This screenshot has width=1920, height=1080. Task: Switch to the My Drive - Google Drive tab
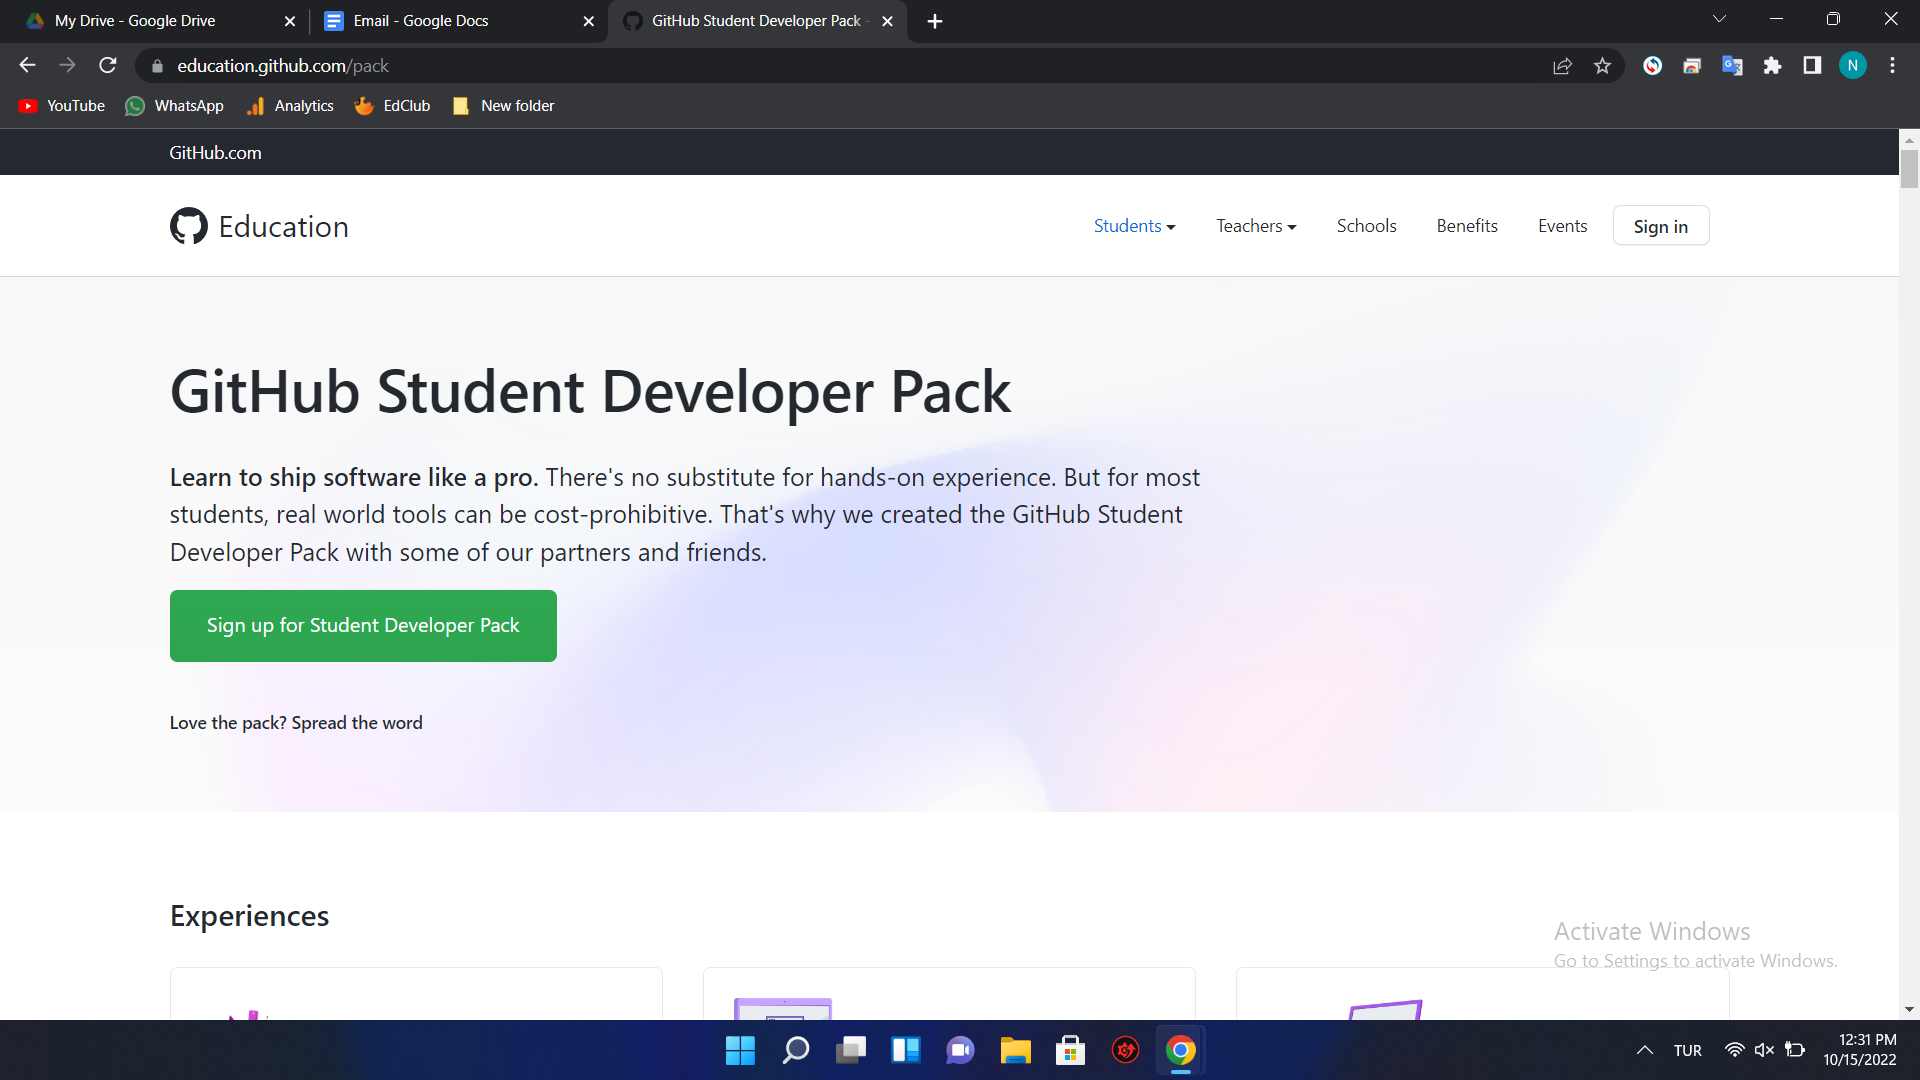pos(140,20)
